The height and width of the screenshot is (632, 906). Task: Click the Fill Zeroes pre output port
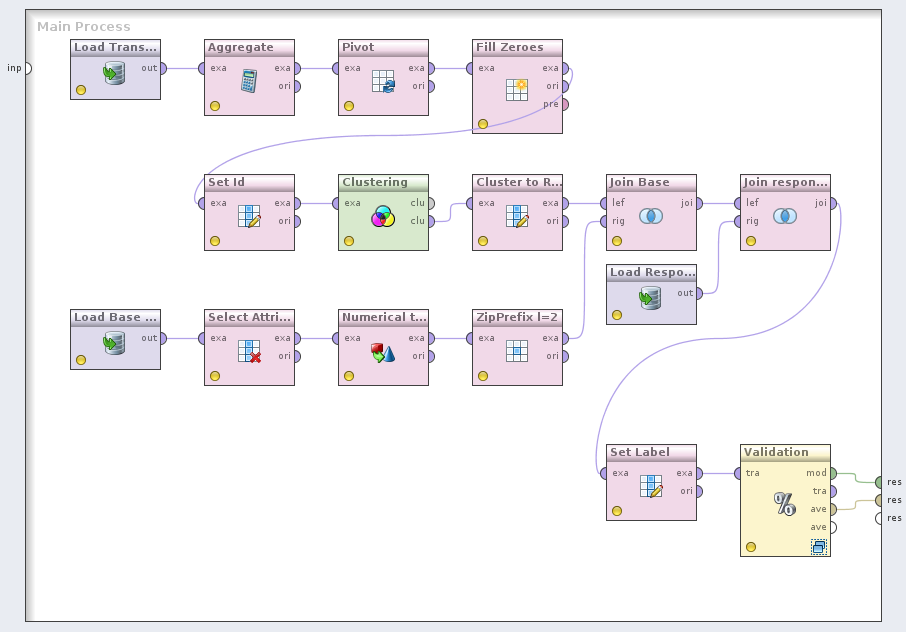click(x=565, y=104)
